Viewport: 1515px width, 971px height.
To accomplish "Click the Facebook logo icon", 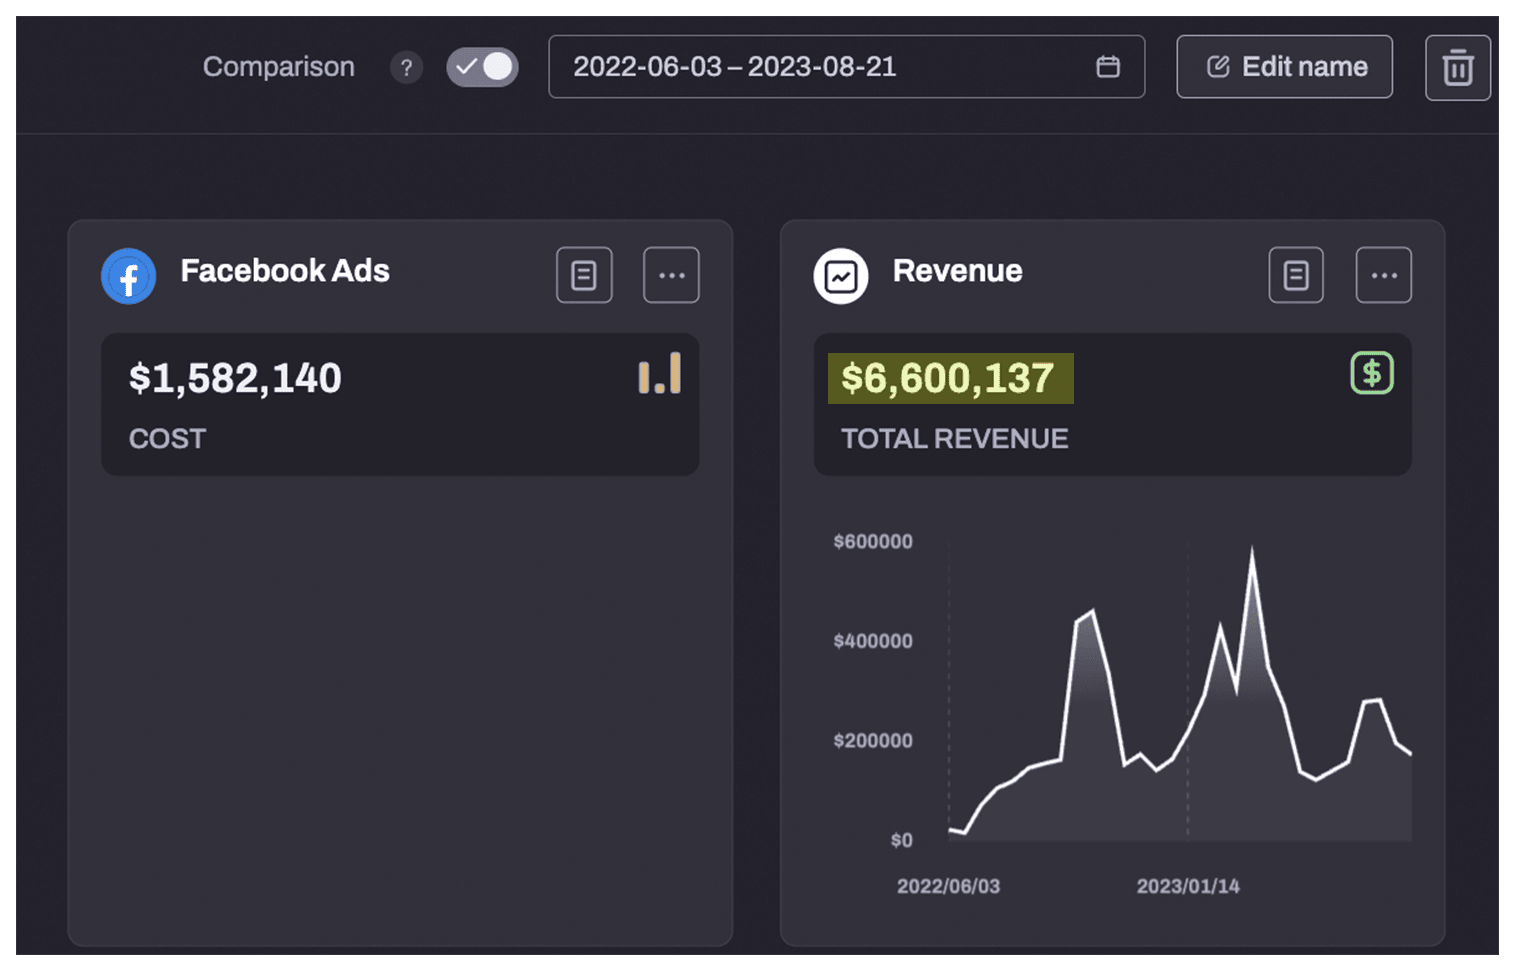I will pos(129,276).
